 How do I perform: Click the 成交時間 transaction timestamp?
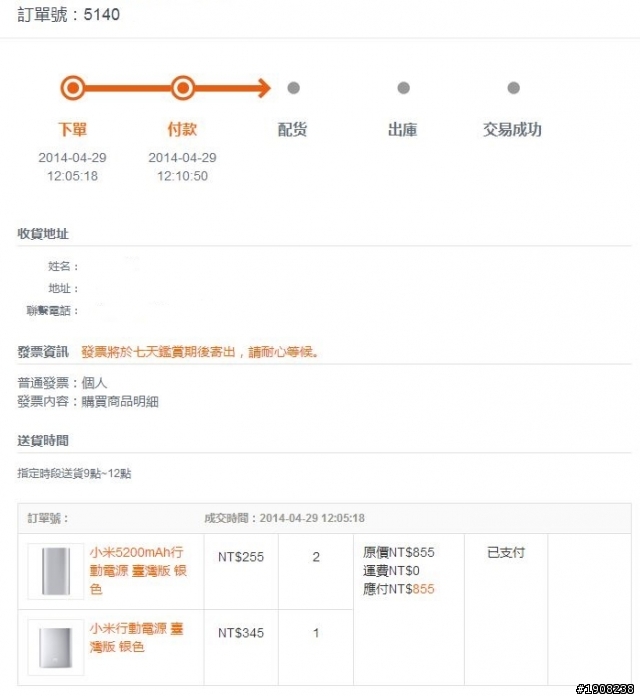pos(284,518)
